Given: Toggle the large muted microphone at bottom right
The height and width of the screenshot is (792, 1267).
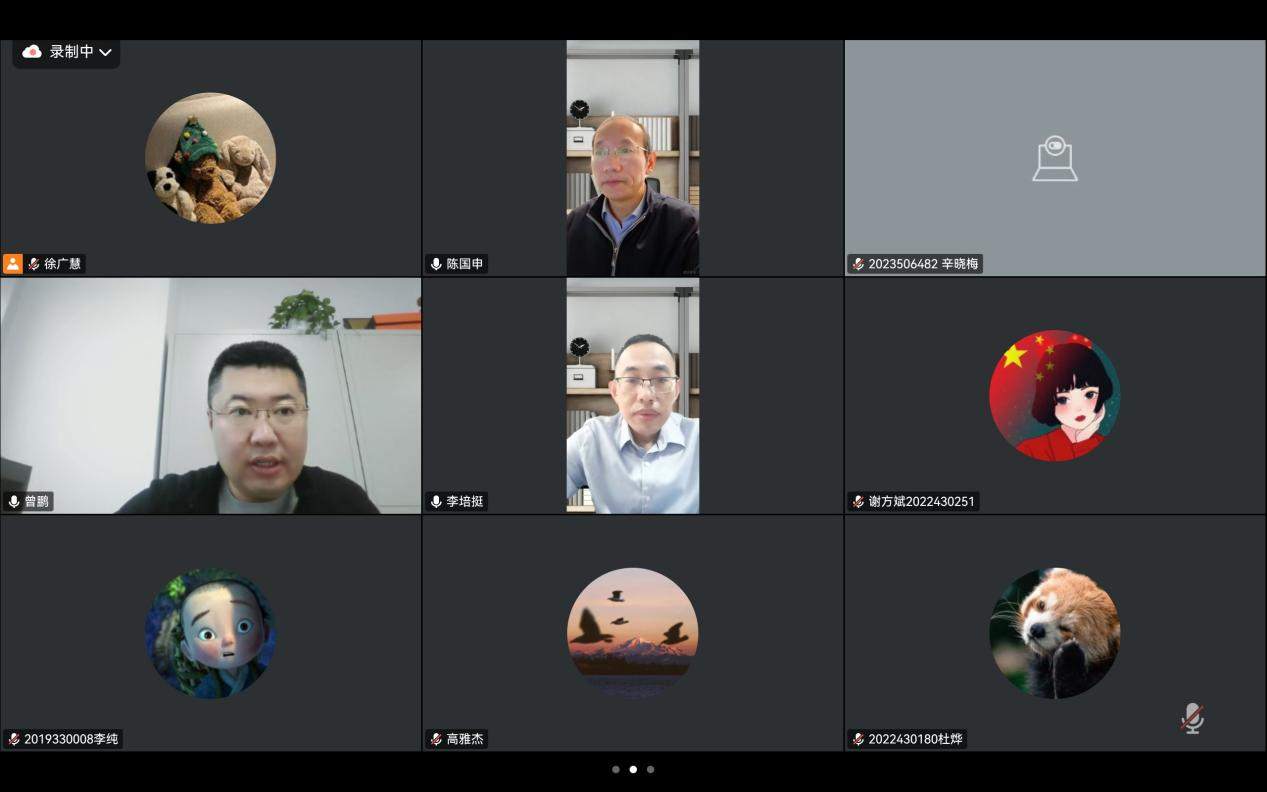Looking at the screenshot, I should point(1192,718).
